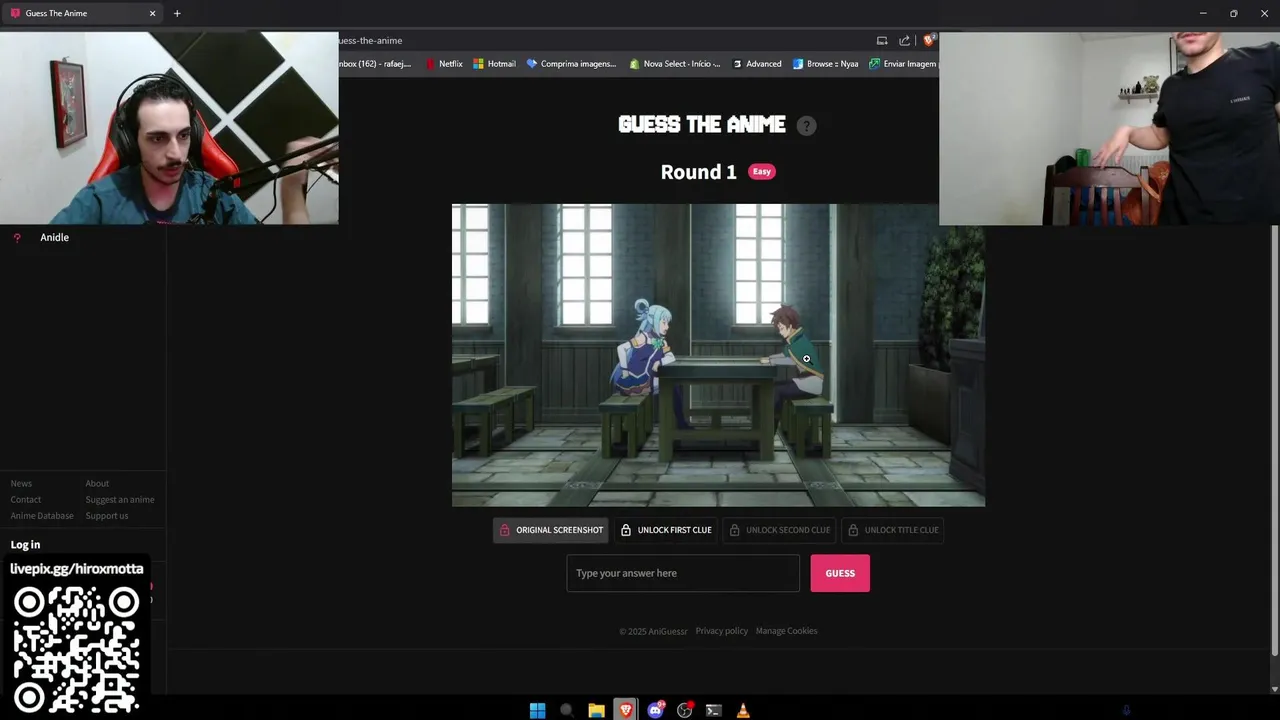Close the Guess The Anime tab

(x=153, y=13)
